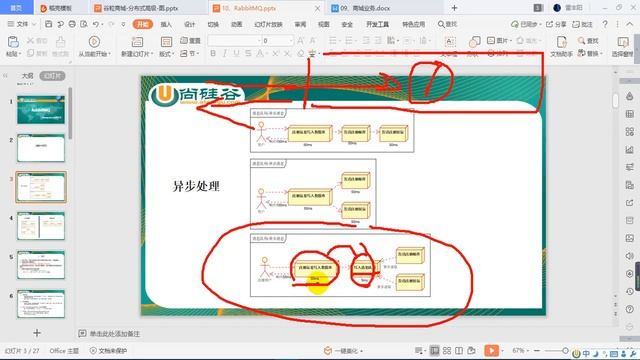Click the 文档助手 icon
640x360 pixels.
pyautogui.click(x=562, y=42)
